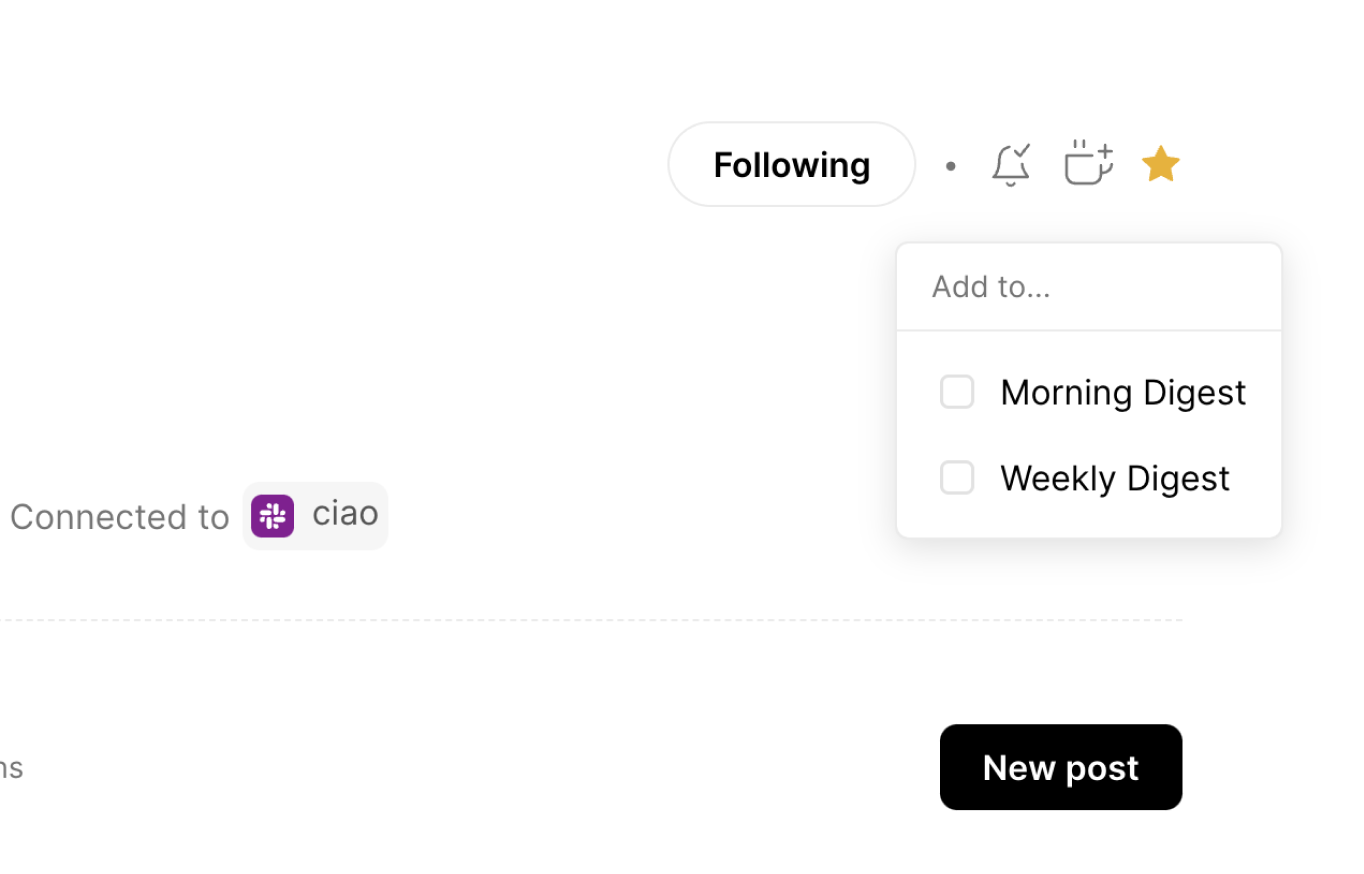
Task: Toggle the gold star favorite icon
Action: [1161, 164]
